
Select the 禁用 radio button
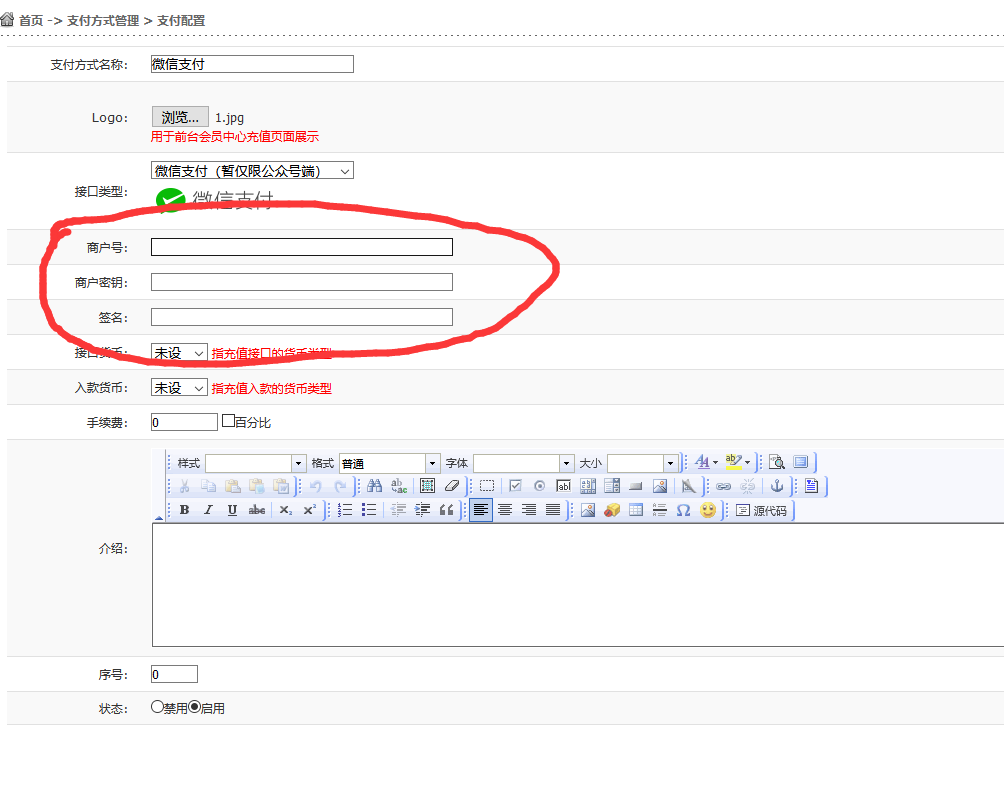click(158, 707)
